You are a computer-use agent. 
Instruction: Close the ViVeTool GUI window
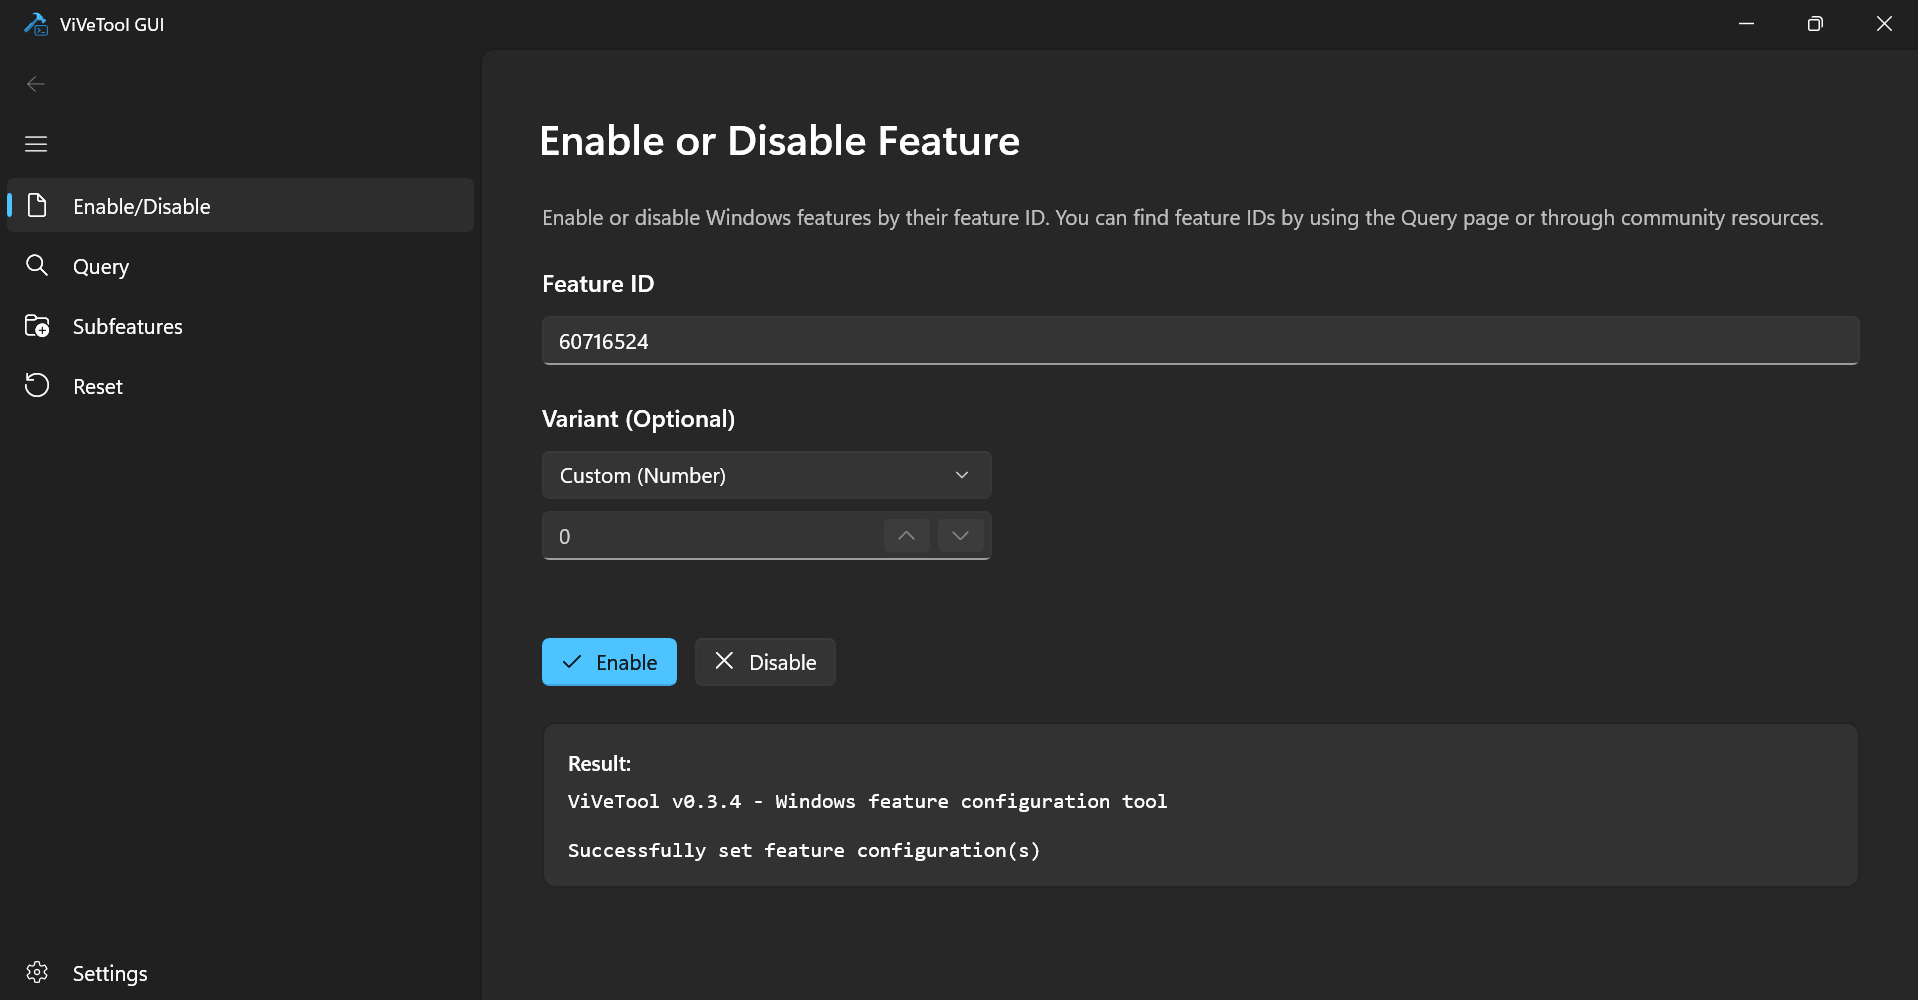[1884, 24]
